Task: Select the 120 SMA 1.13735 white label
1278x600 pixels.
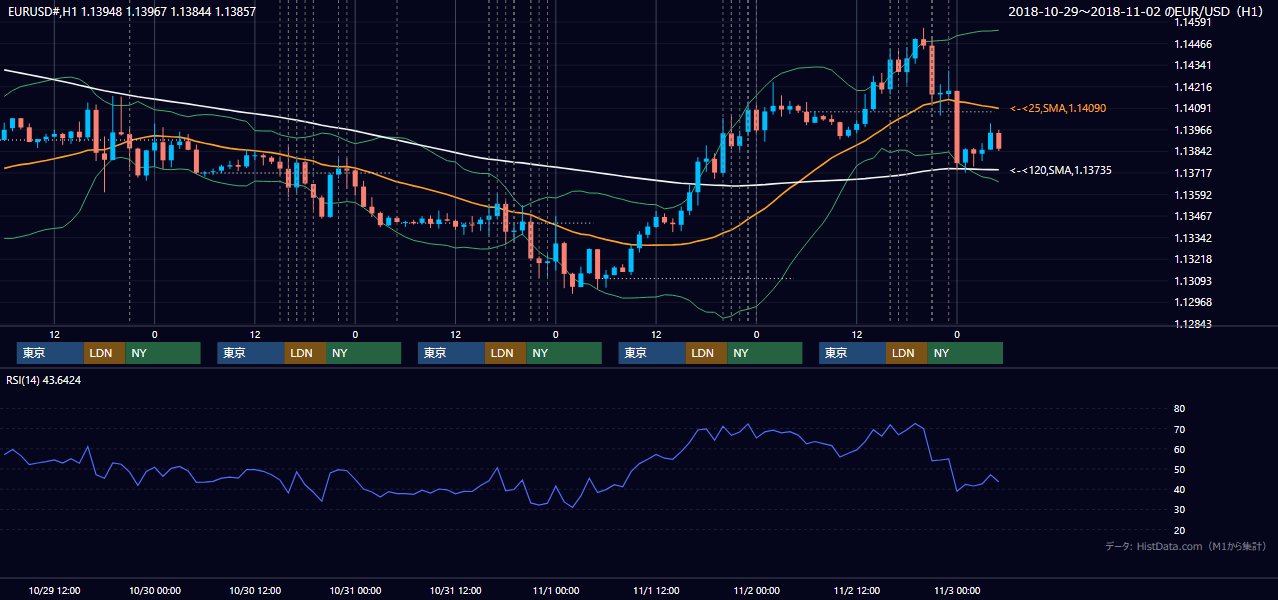Action: pyautogui.click(x=1061, y=171)
